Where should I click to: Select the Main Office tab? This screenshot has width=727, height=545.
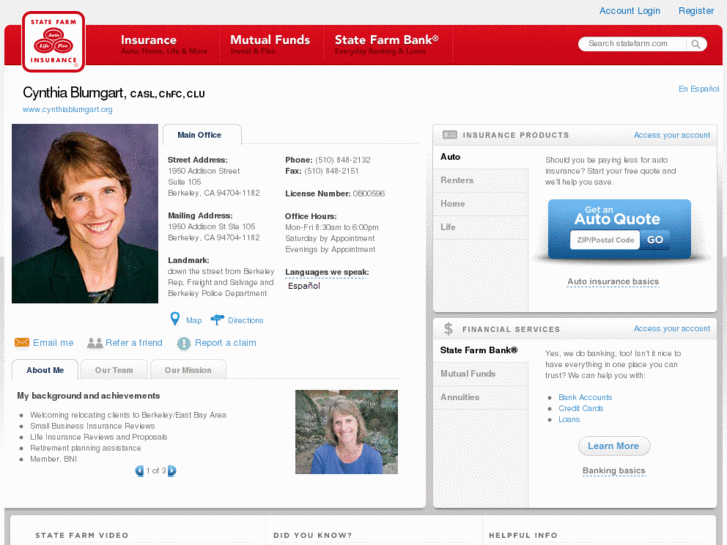202,135
